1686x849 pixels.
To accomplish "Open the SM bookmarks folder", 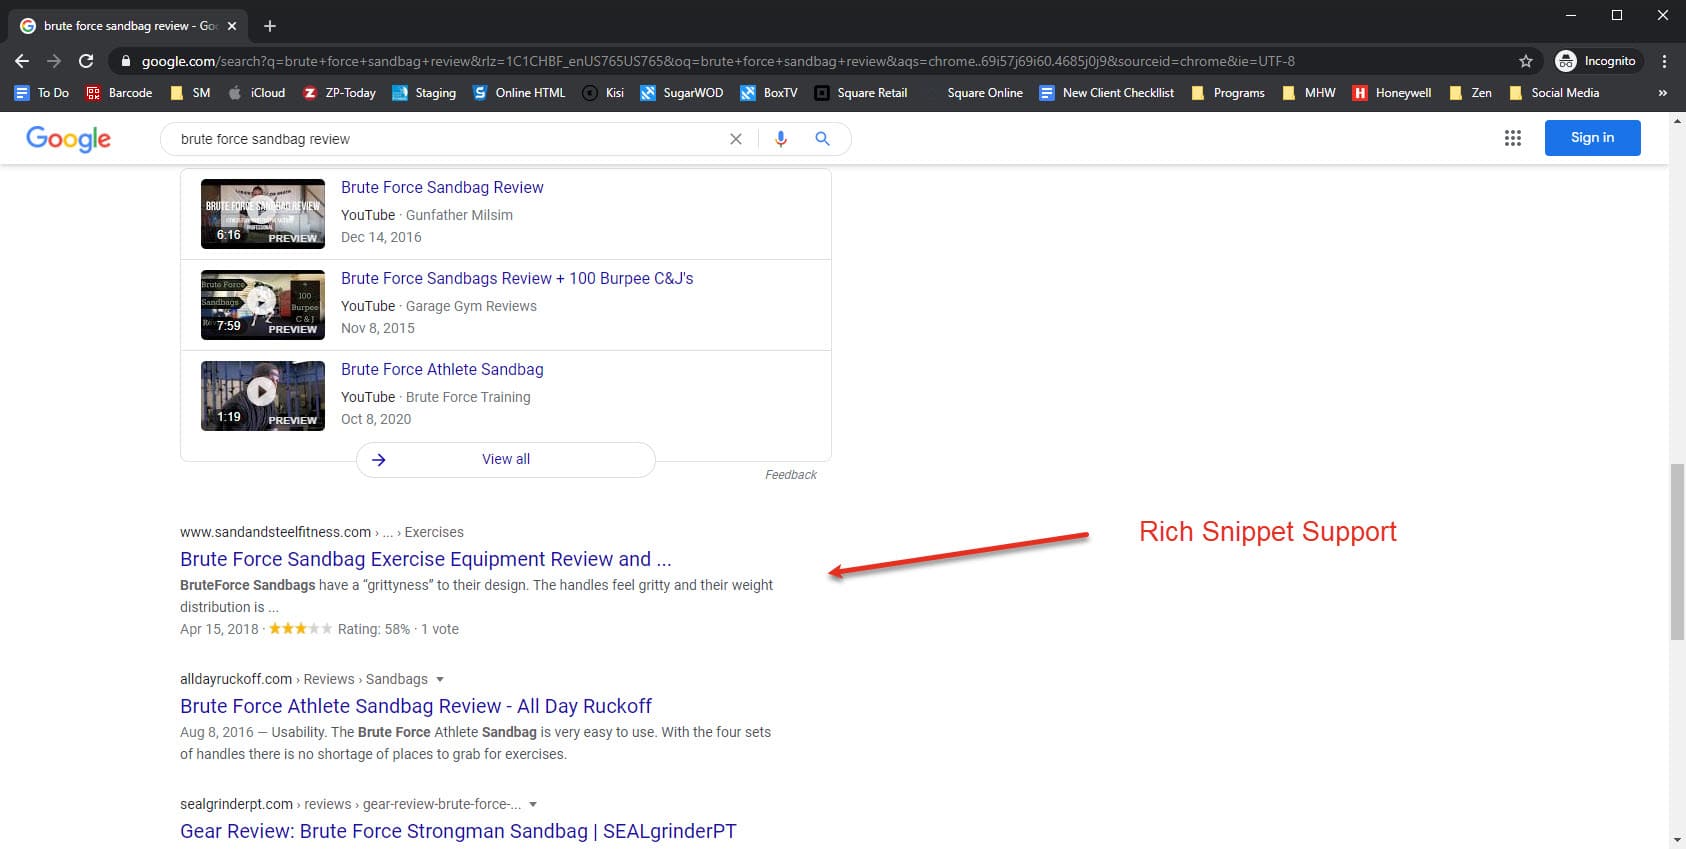I will (191, 93).
